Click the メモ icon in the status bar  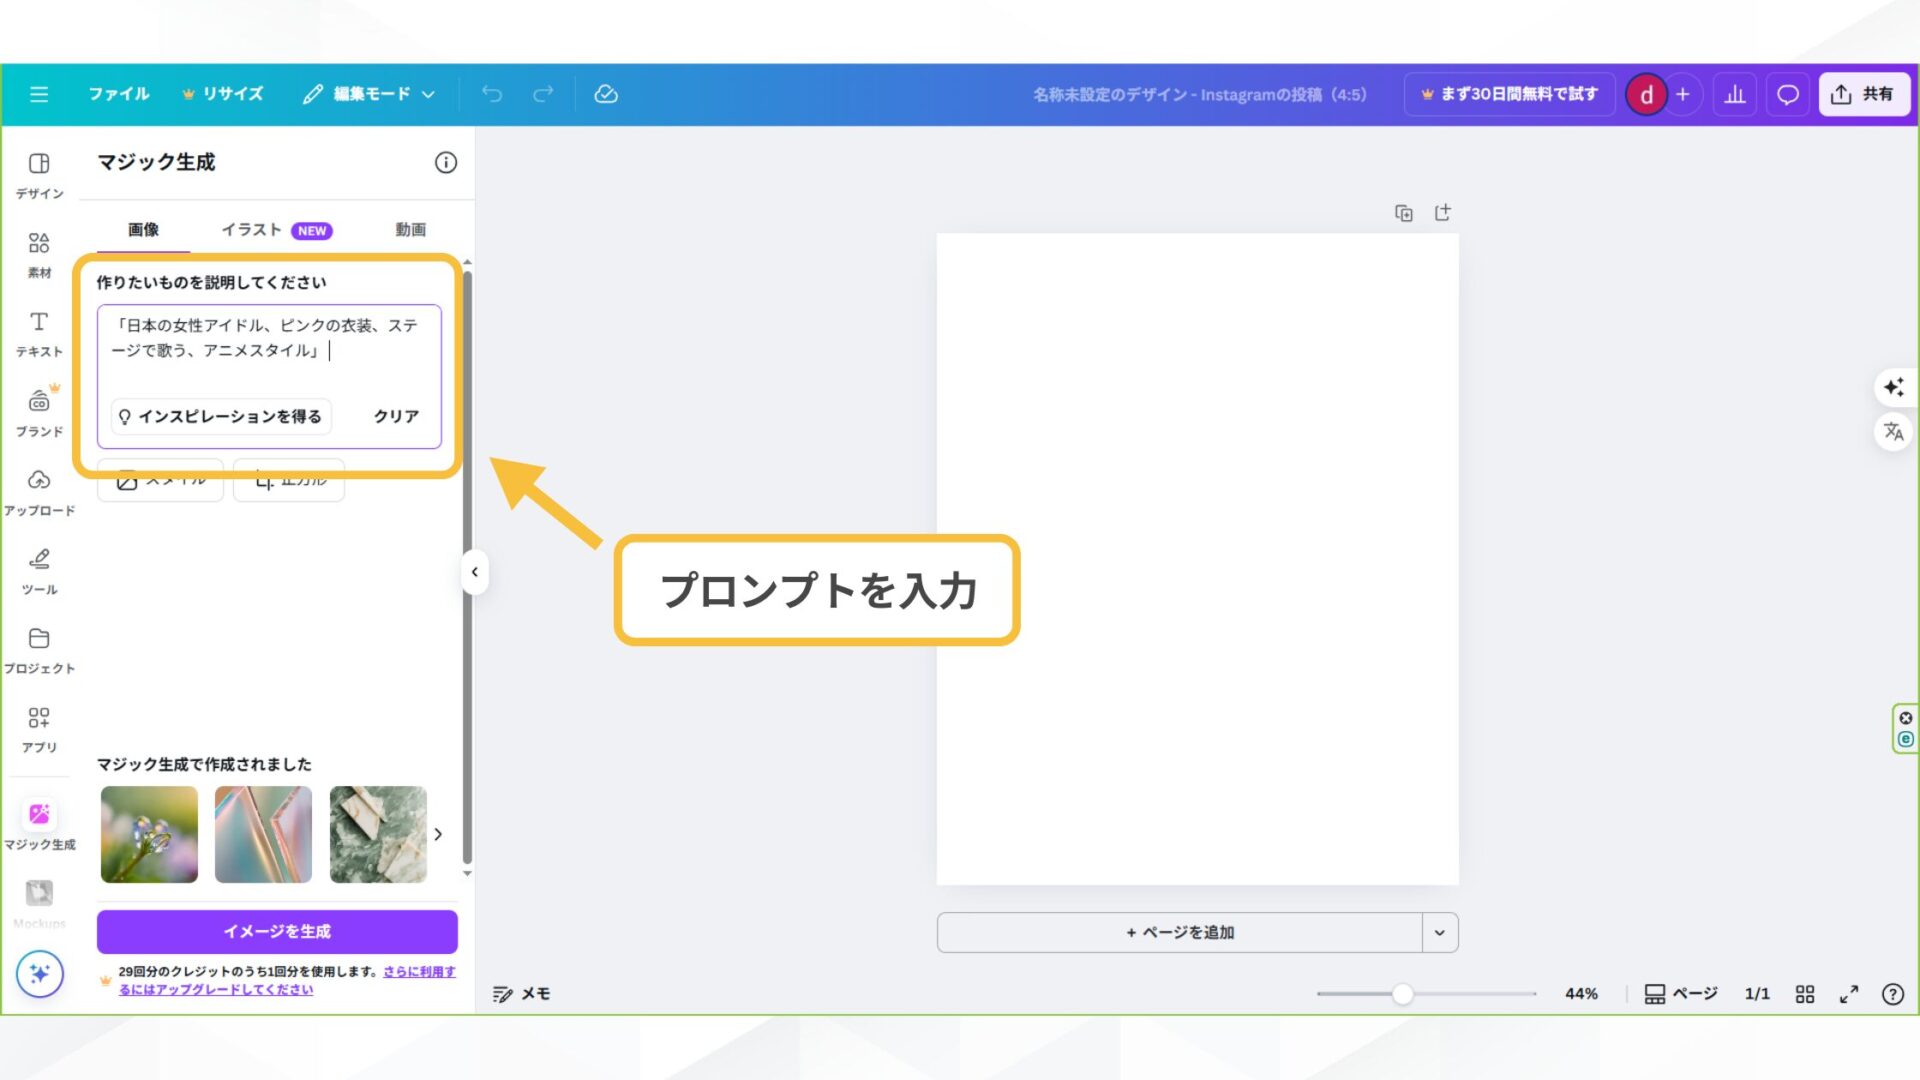pos(502,993)
